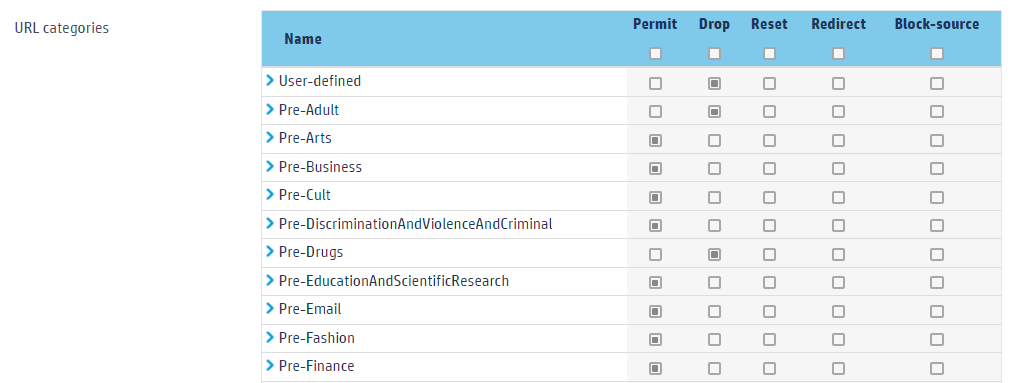Check the header Block-source select-all checkbox

(x=937, y=53)
